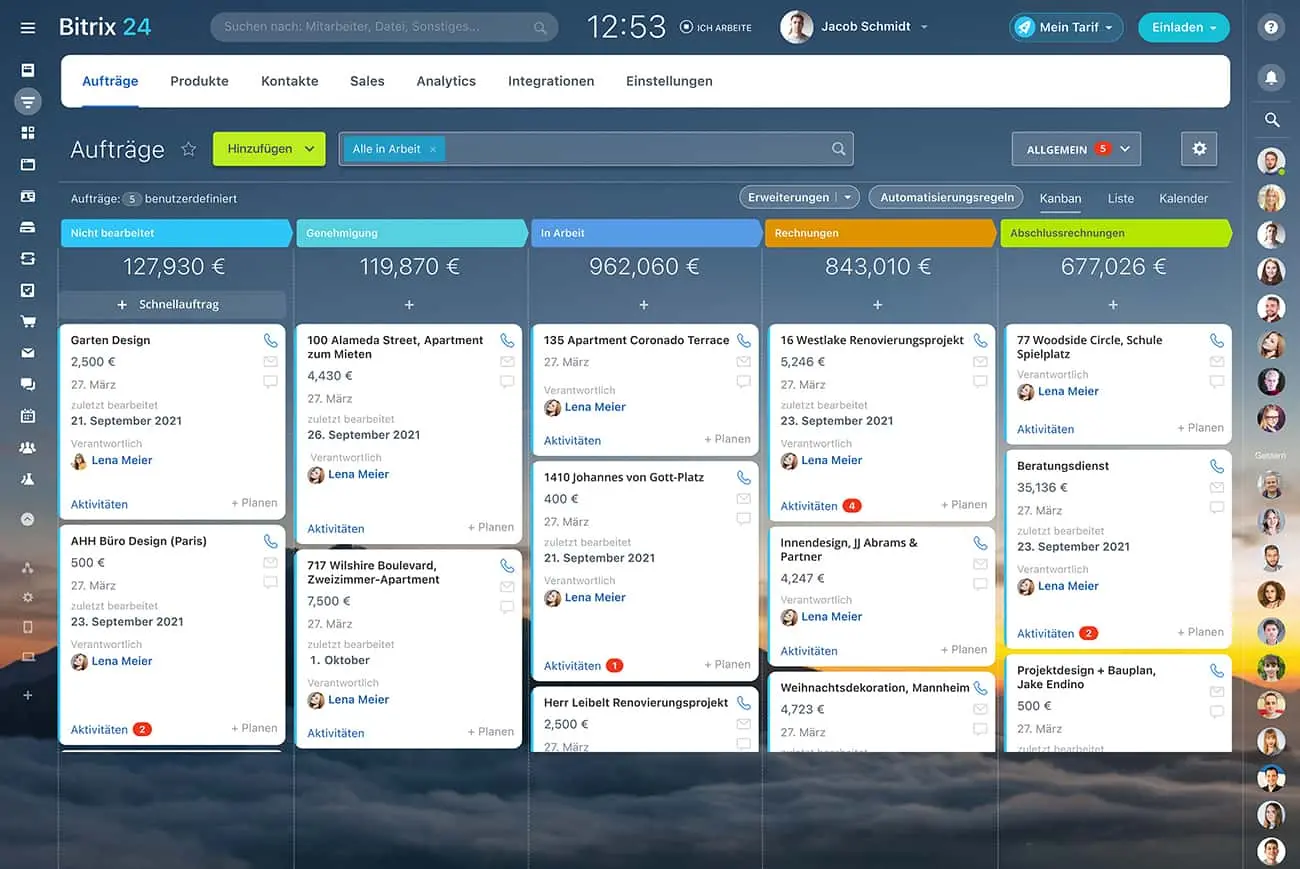The image size is (1300, 869).
Task: Switch to the Liste view
Action: (1120, 198)
